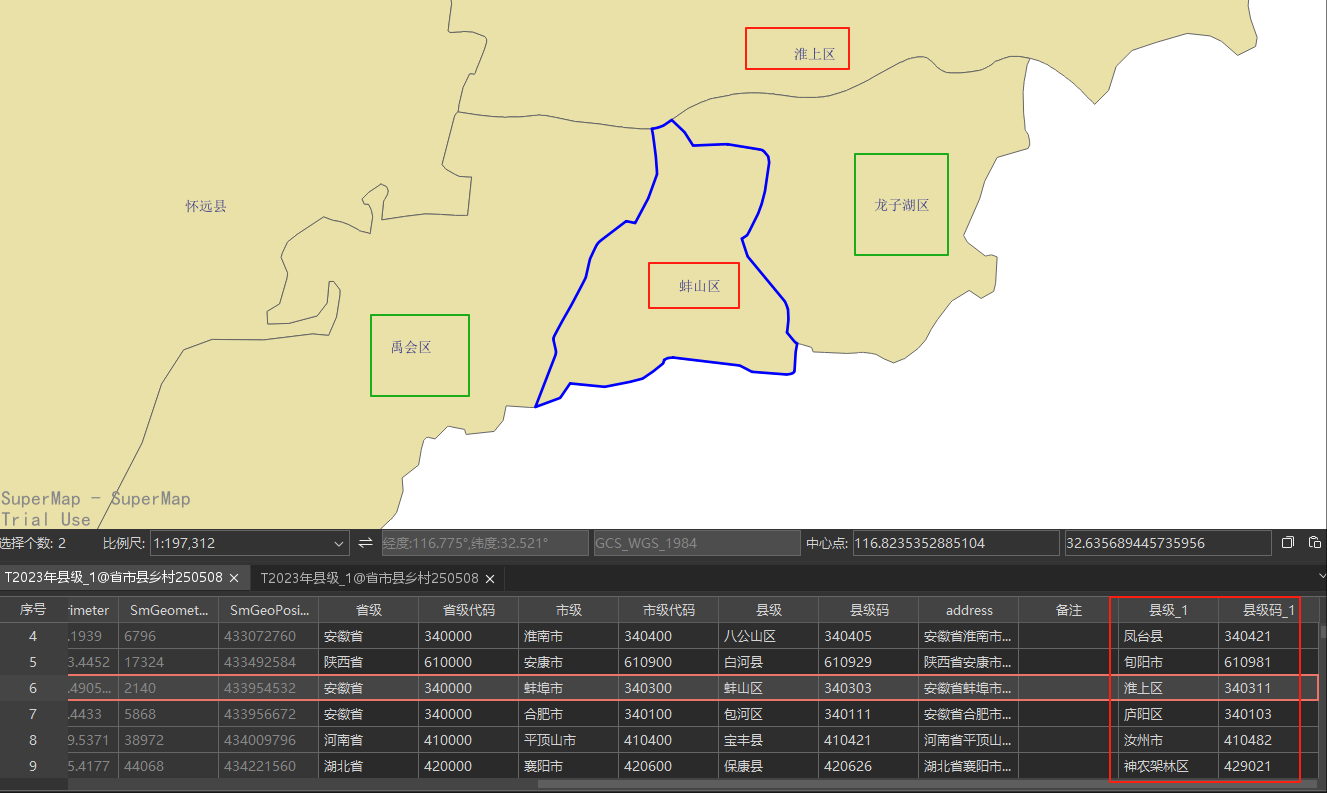Click center point Y field 32.635689445735956
Image resolution: width=1327 pixels, height=793 pixels.
tap(1168, 543)
